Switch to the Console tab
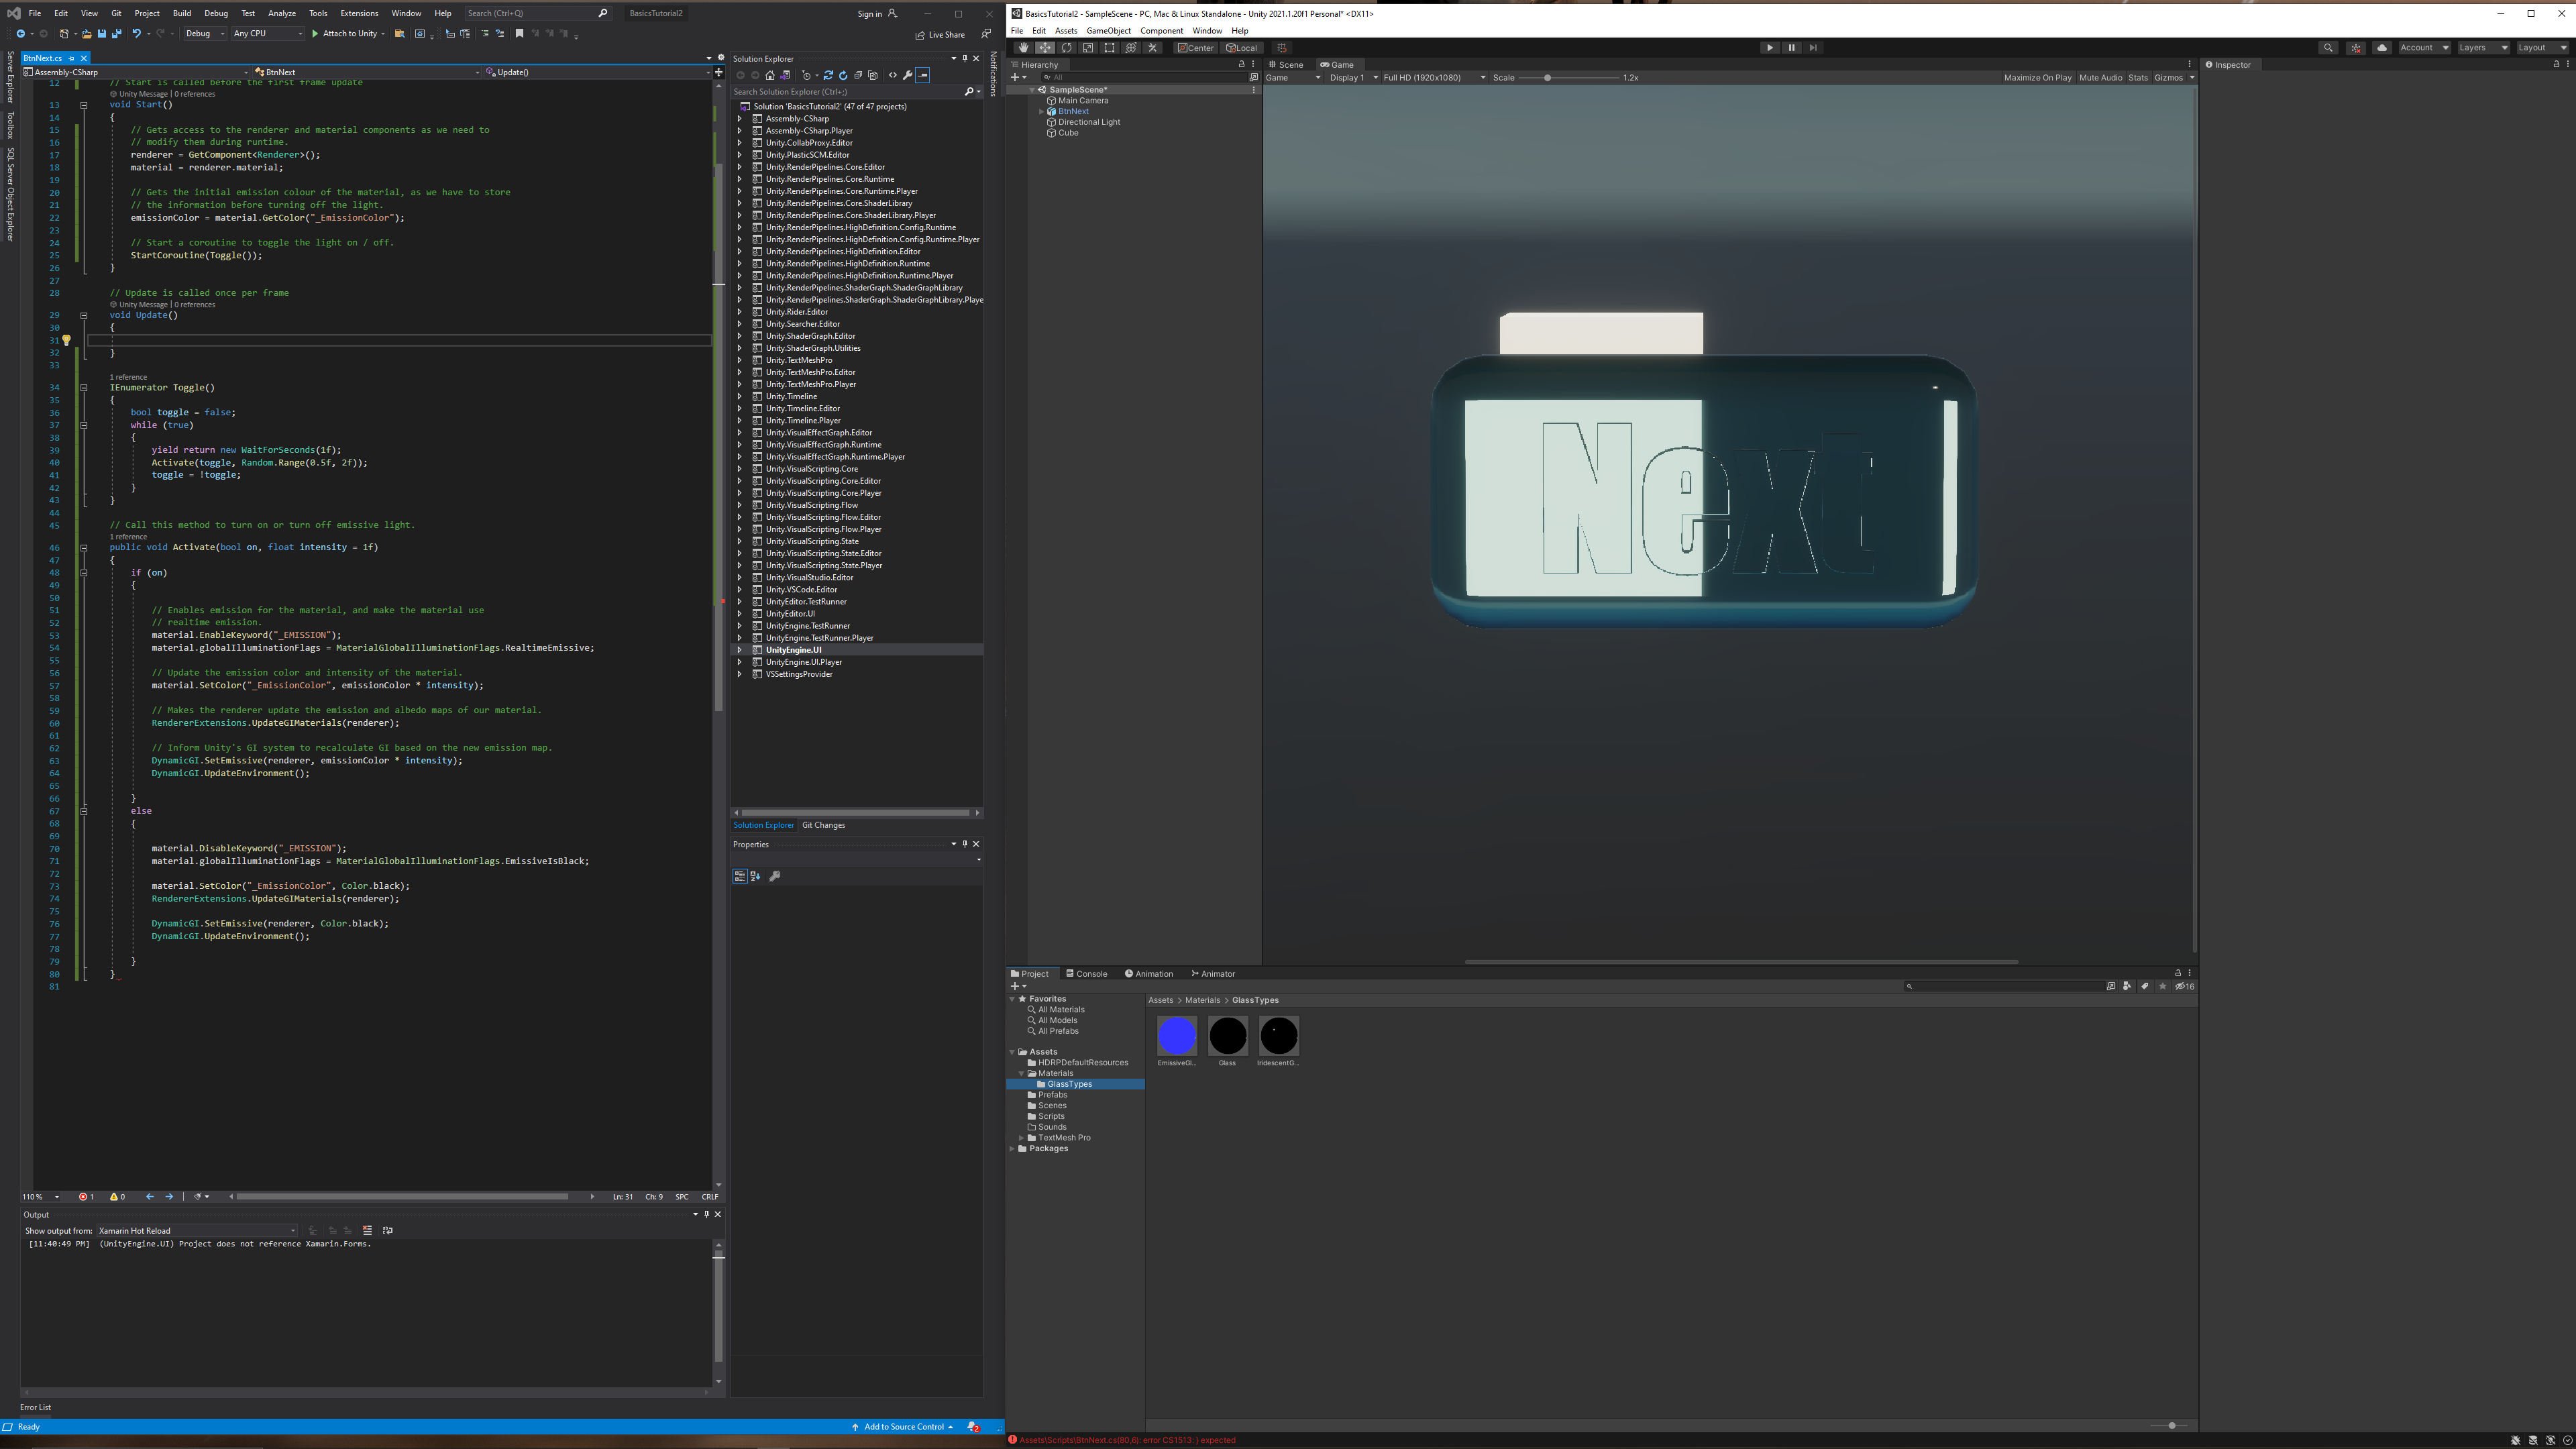This screenshot has width=2576, height=1449. (x=1086, y=974)
